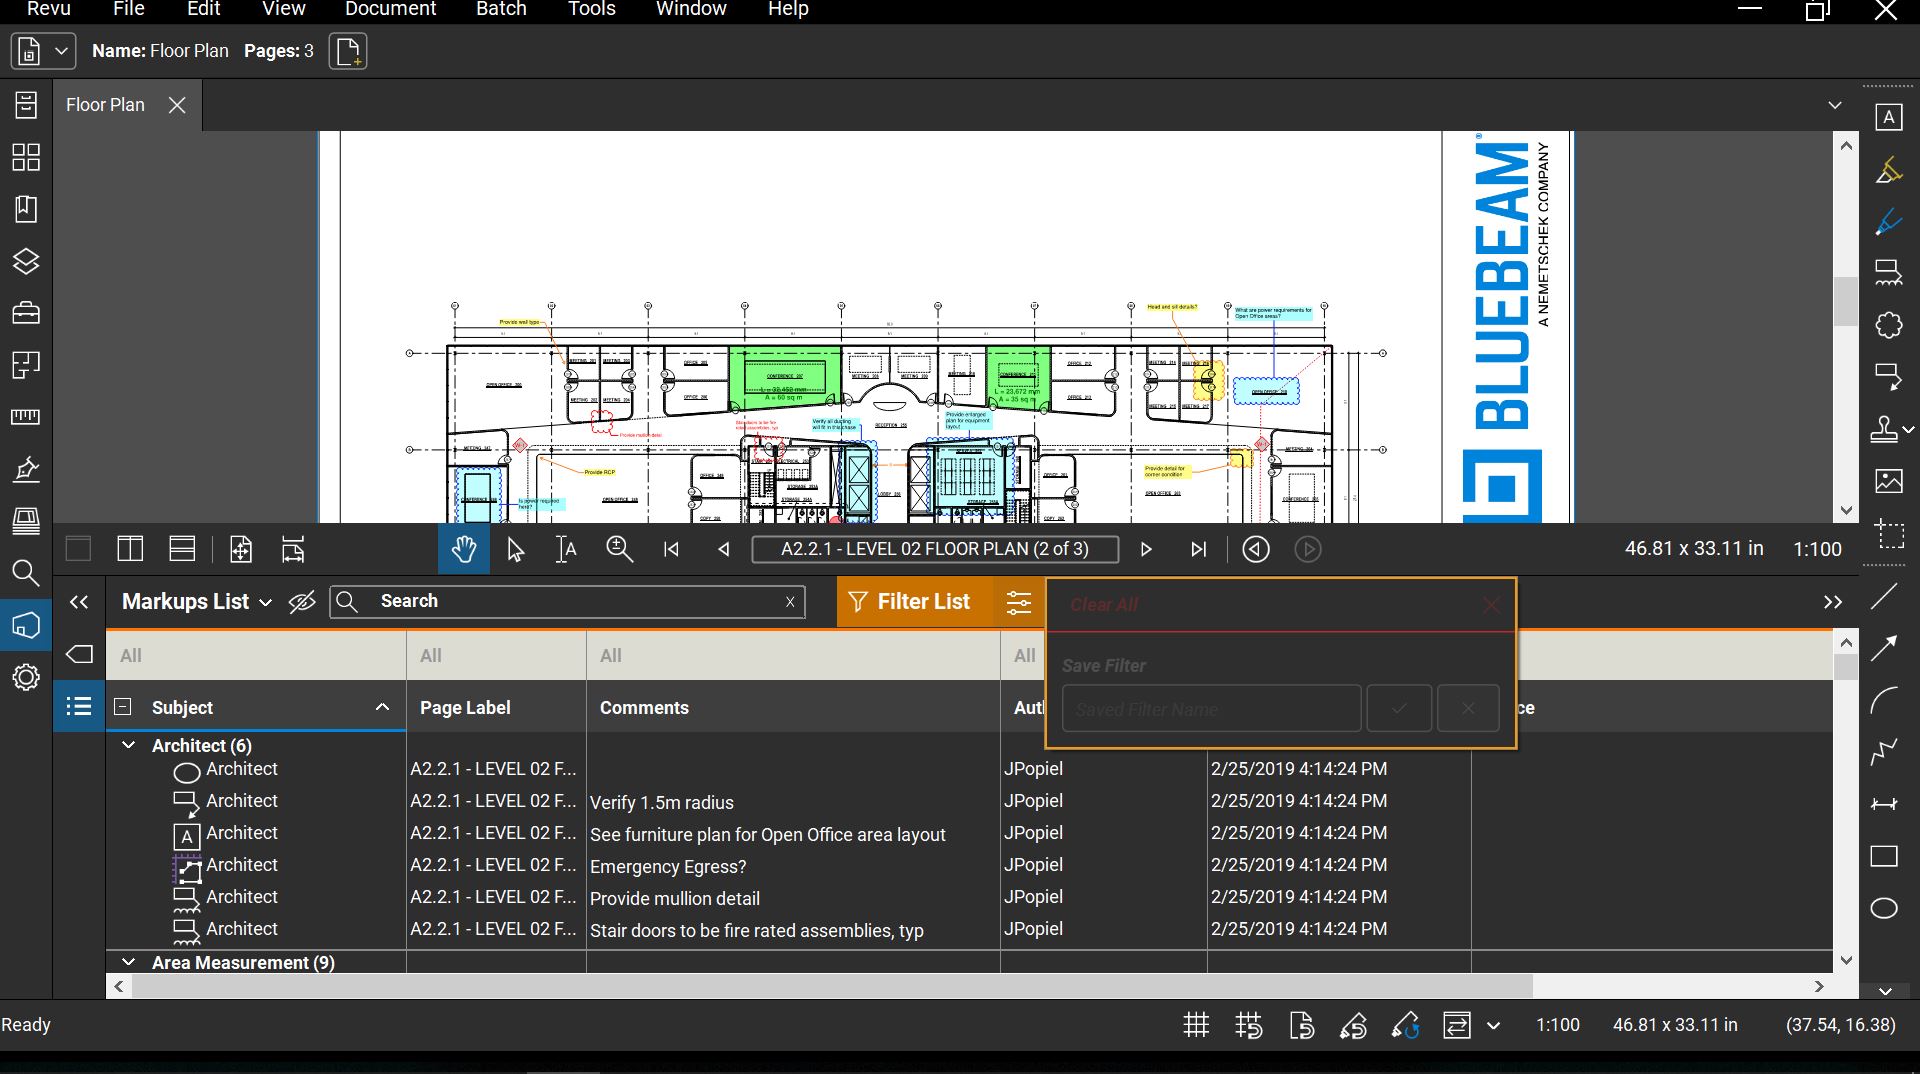Open the Layers panel in the left sidebar
The width and height of the screenshot is (1920, 1074).
(x=25, y=261)
